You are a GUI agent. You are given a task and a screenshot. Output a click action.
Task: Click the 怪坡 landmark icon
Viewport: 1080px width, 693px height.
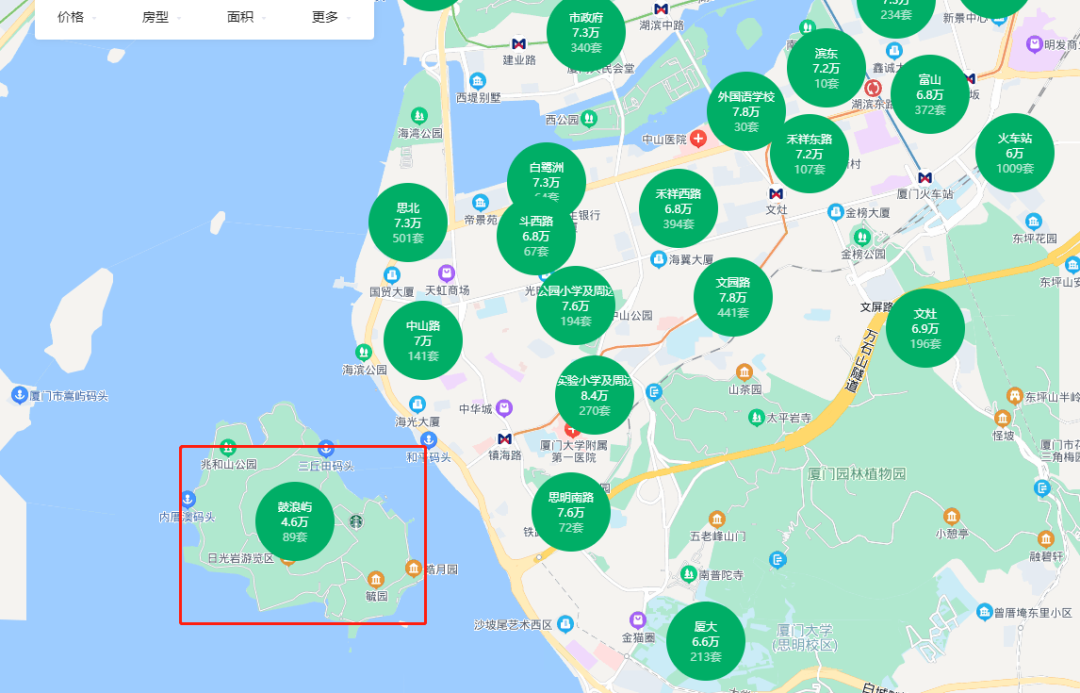point(1002,419)
